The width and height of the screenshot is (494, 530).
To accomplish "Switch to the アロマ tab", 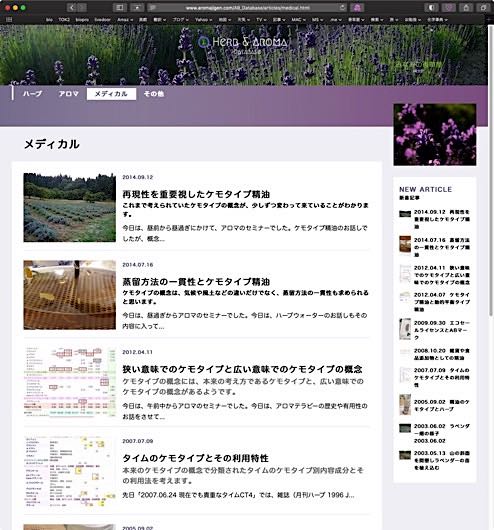I will tap(68, 94).
